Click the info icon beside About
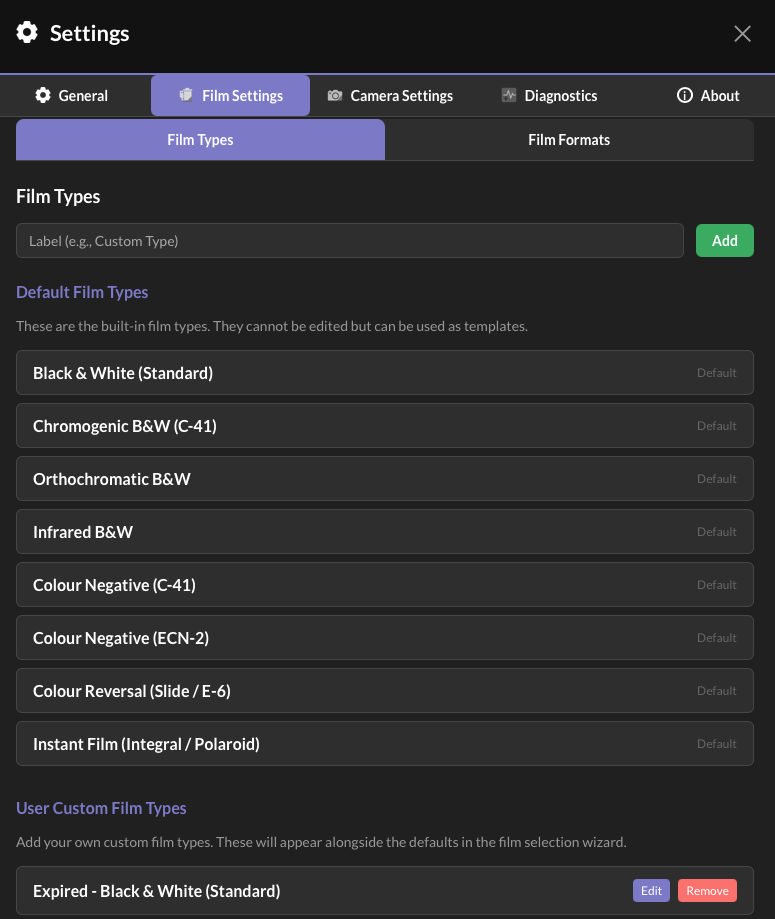Screen dimensions: 775x919 pos(685,96)
